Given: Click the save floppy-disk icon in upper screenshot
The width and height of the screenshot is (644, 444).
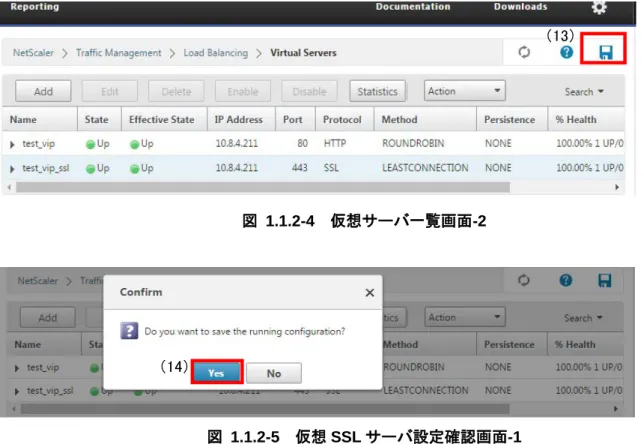Looking at the screenshot, I should (x=606, y=52).
